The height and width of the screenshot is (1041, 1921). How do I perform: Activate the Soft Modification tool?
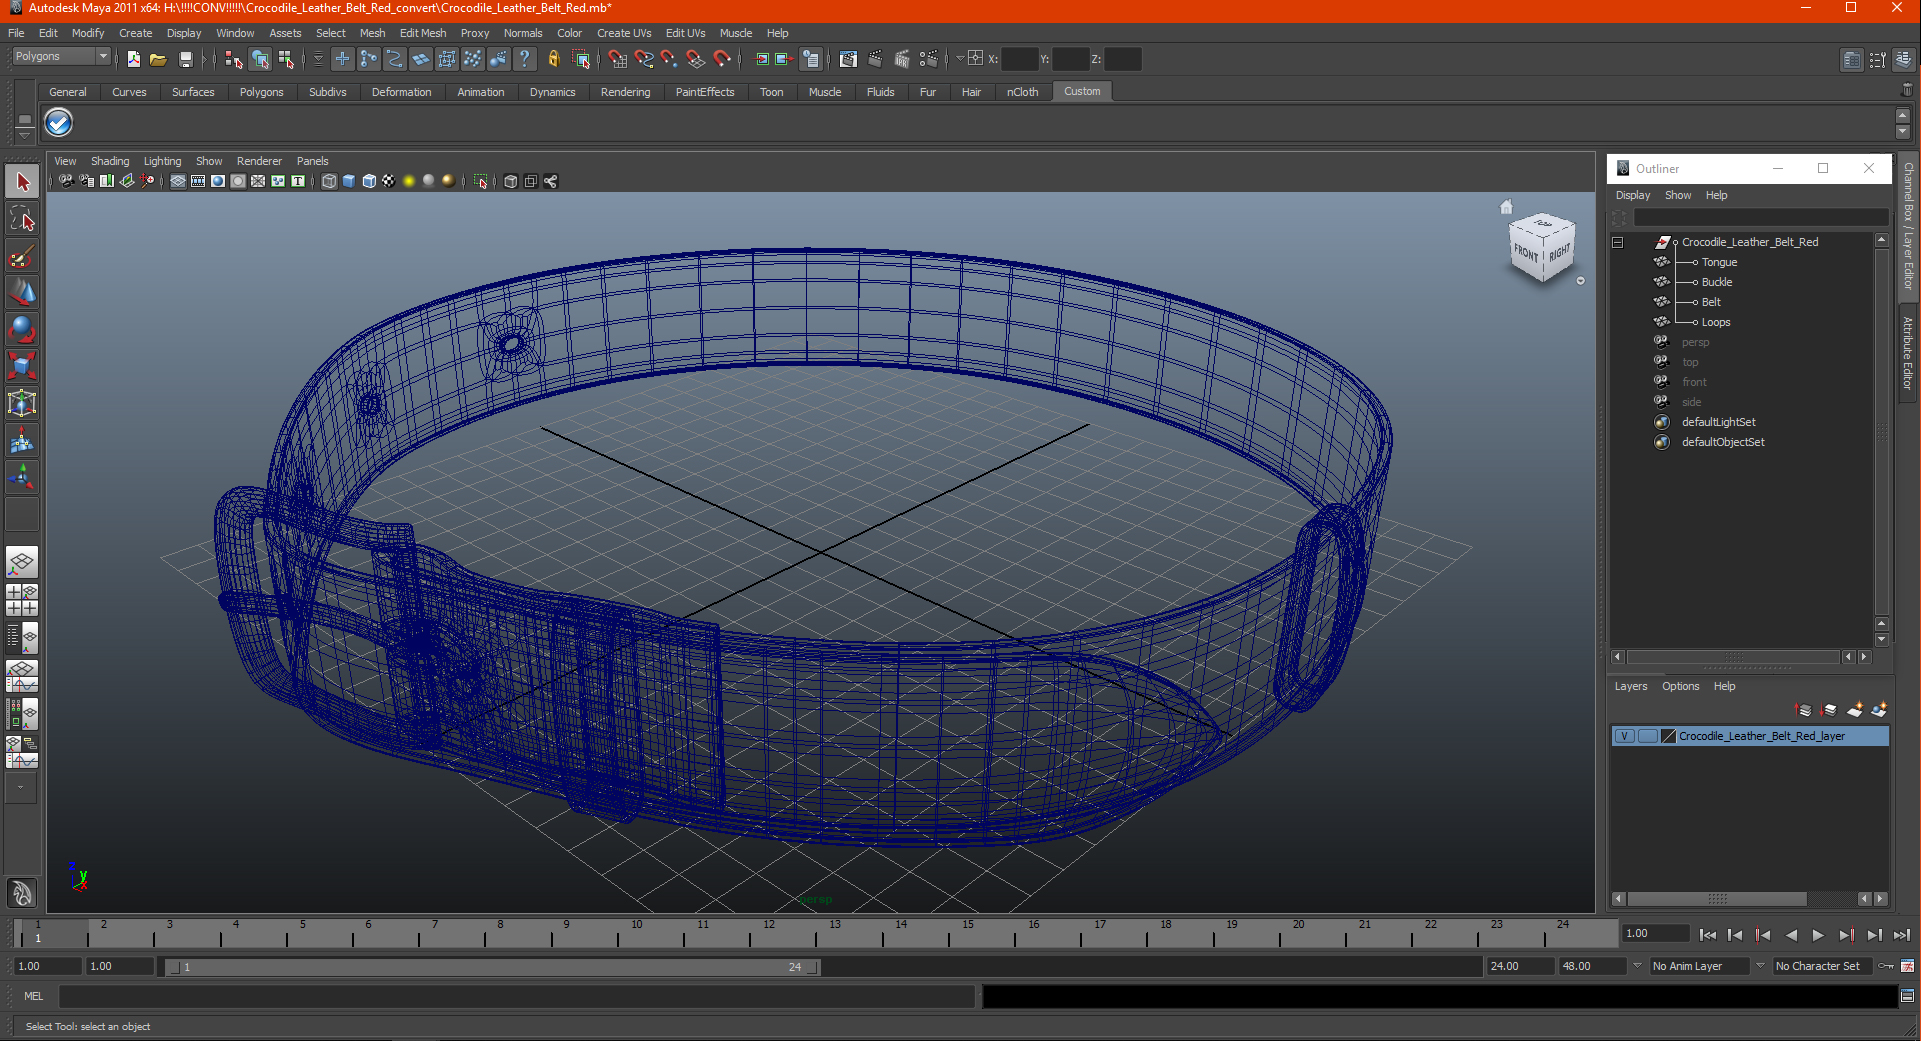tap(22, 441)
